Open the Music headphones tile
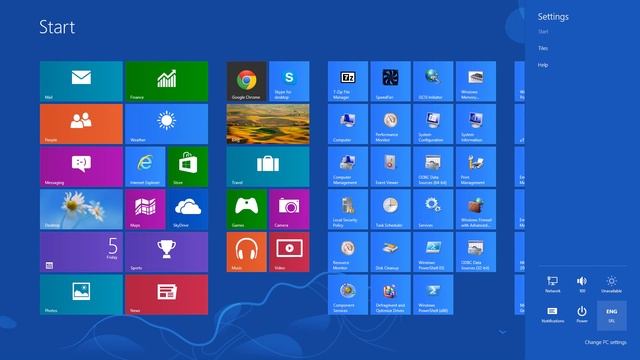The image size is (640, 360). [x=247, y=252]
